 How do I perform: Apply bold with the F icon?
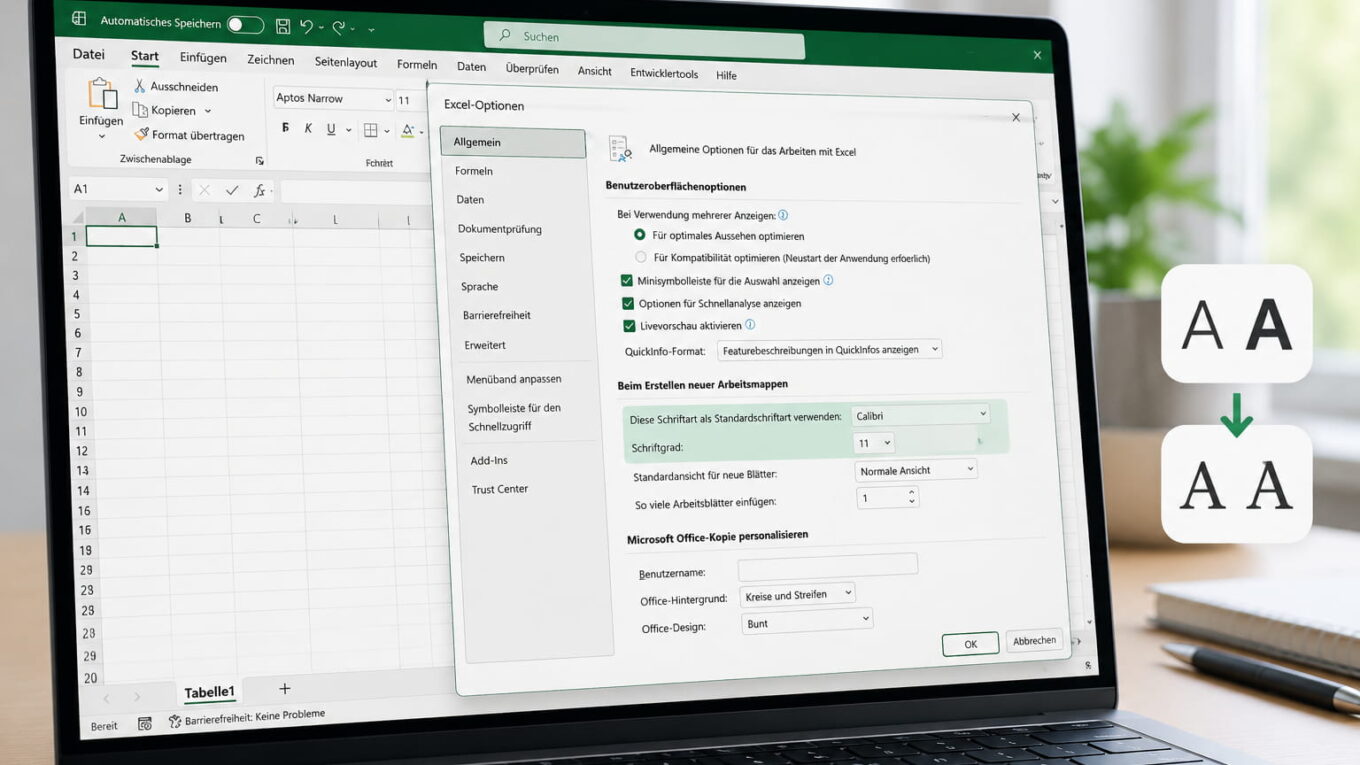point(285,128)
